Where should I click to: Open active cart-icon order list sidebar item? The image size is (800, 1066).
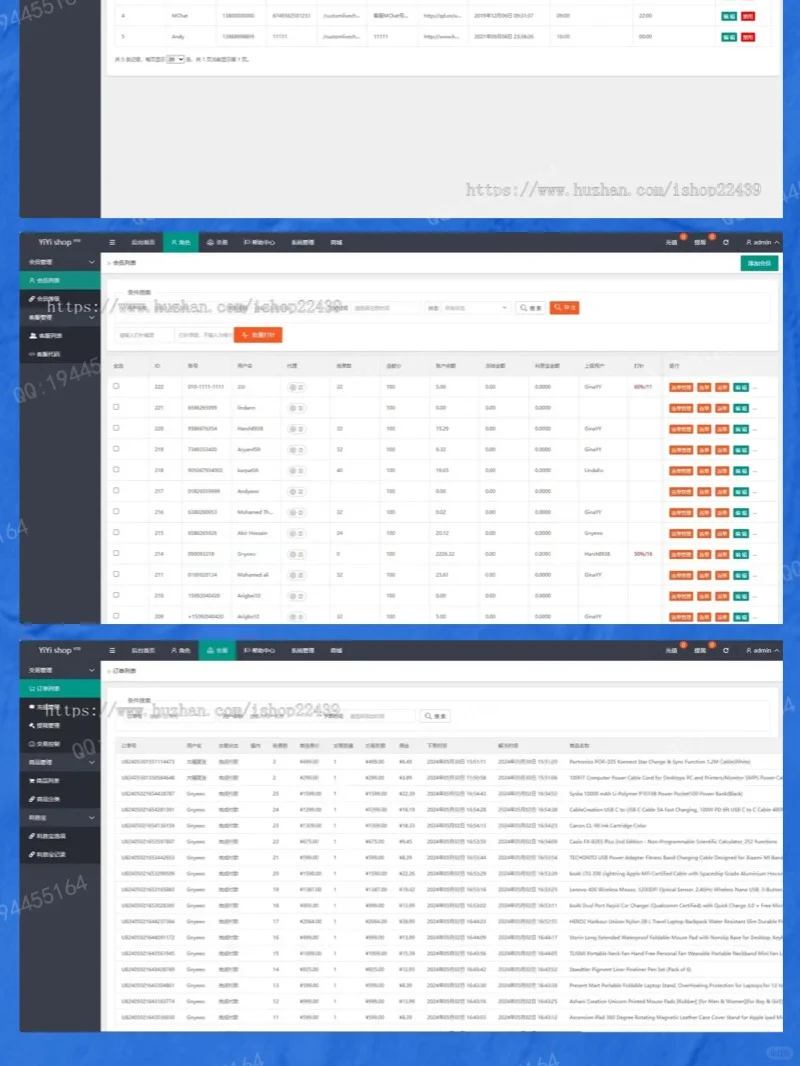click(60, 688)
